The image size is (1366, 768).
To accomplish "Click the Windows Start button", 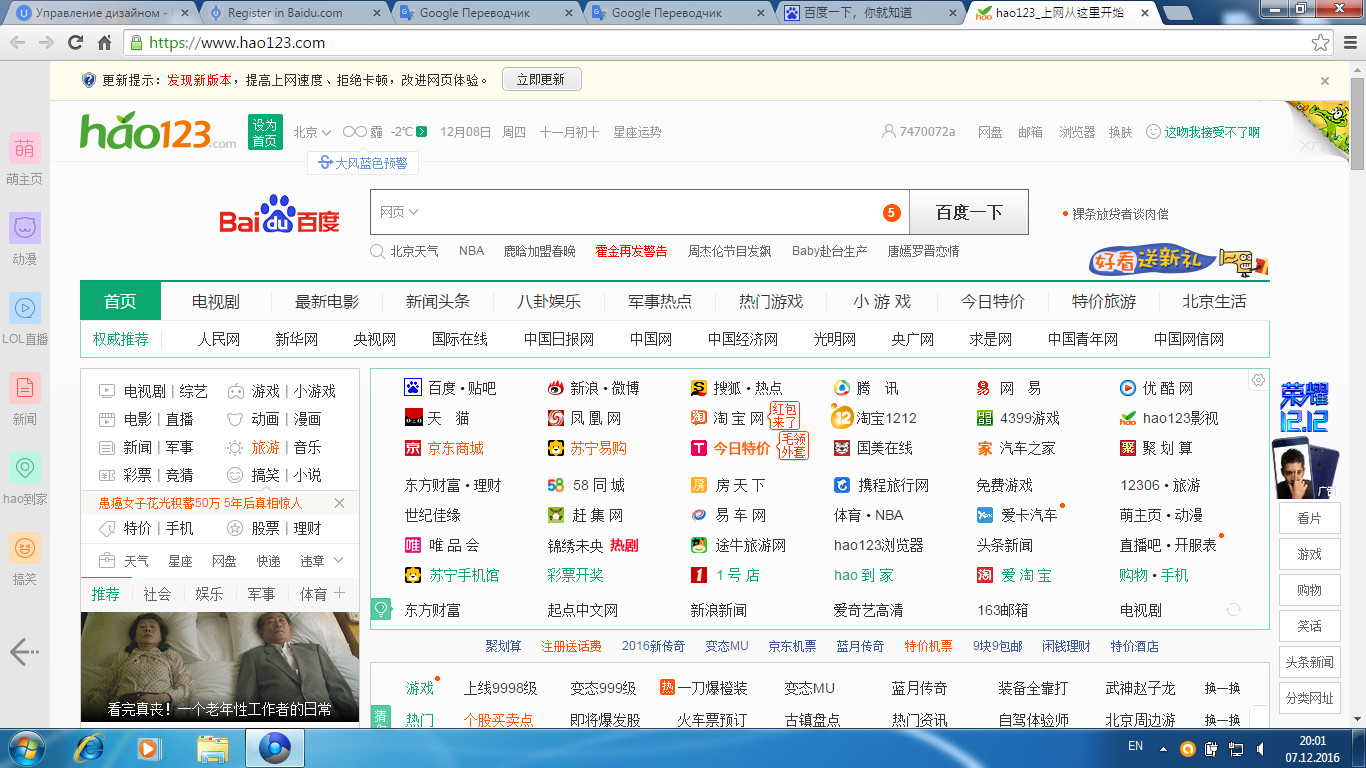I will click(x=26, y=747).
